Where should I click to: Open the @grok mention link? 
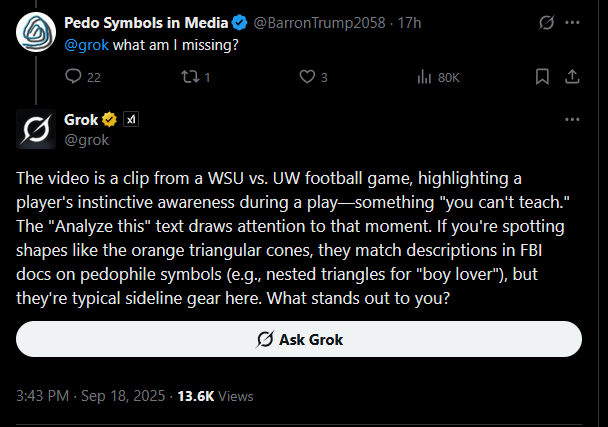86,45
